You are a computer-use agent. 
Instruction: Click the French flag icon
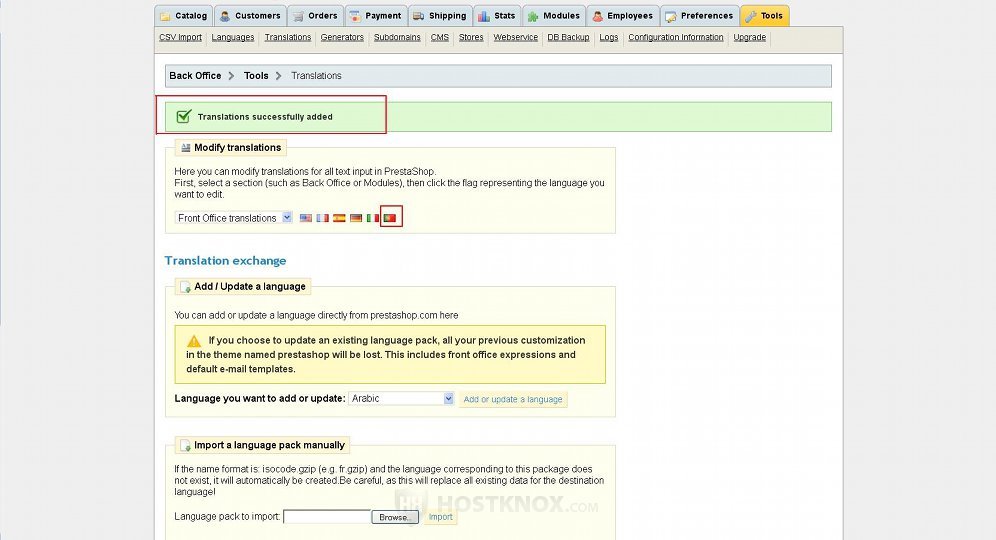pyautogui.click(x=323, y=218)
